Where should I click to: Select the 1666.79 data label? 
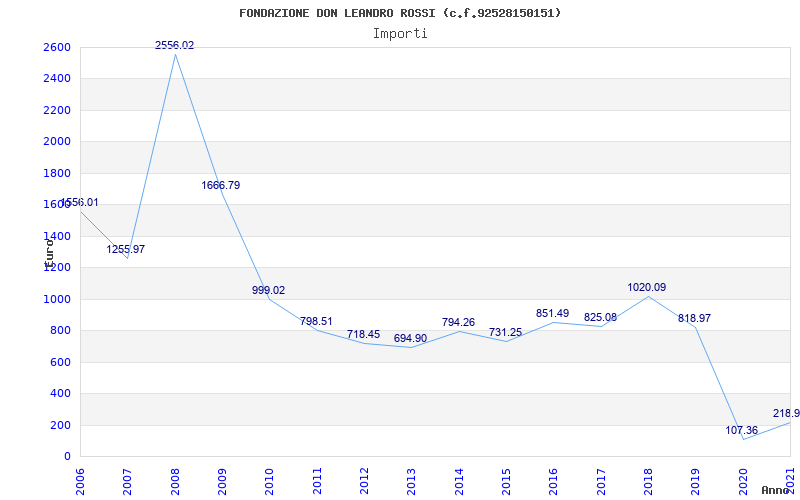pyautogui.click(x=220, y=185)
